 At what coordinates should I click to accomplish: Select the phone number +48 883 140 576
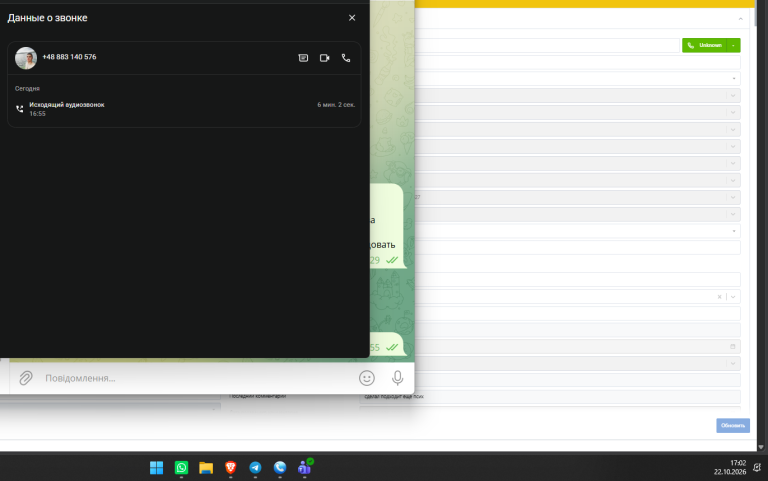click(69, 57)
